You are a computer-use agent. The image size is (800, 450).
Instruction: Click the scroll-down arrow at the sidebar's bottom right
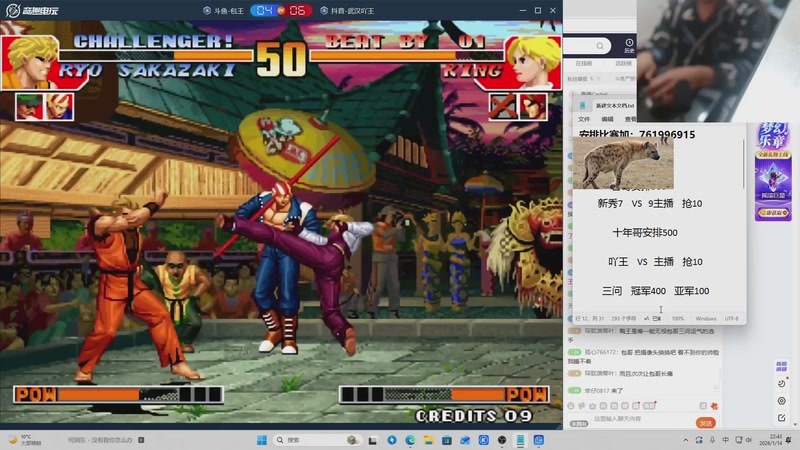point(795,424)
